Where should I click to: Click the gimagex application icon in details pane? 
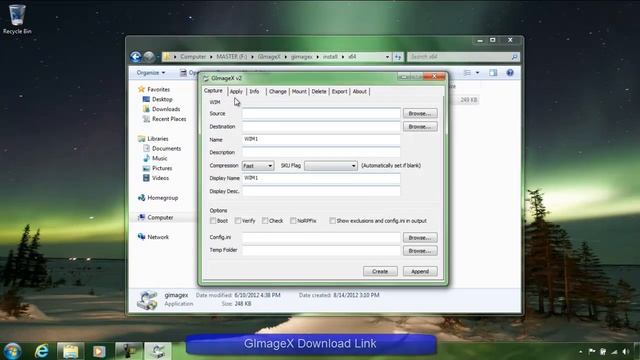[x=147, y=300]
